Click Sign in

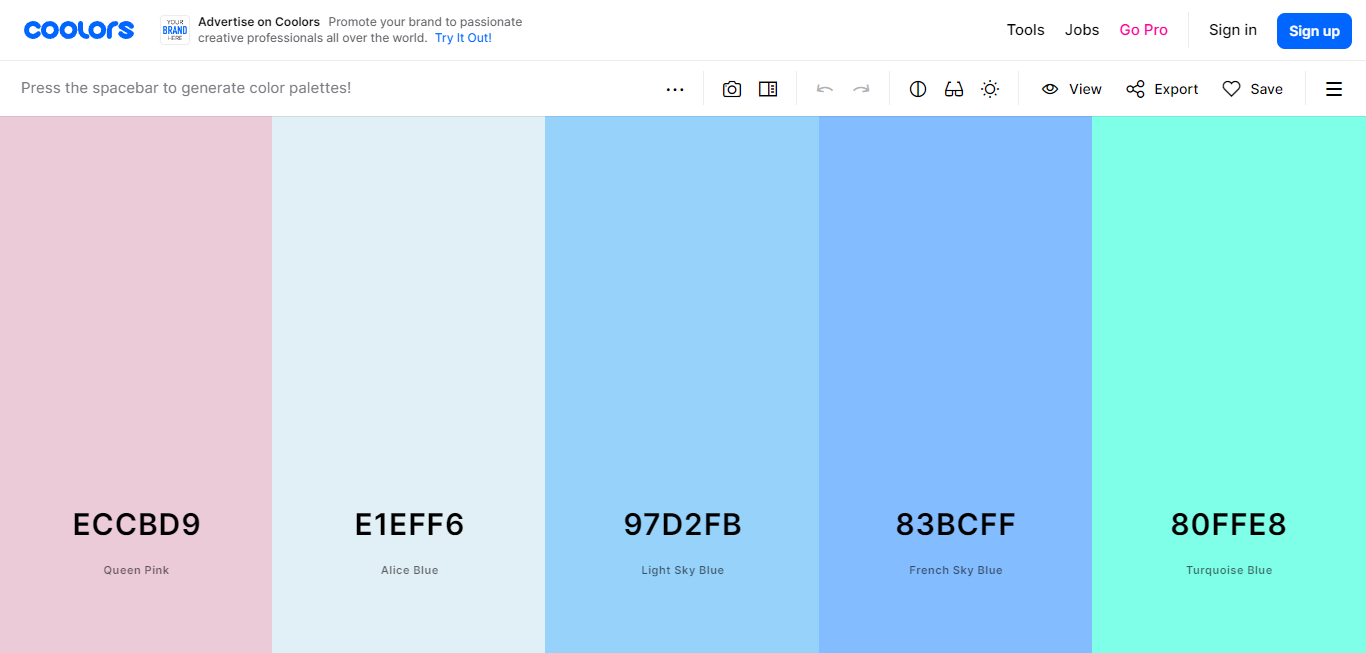[x=1233, y=30]
